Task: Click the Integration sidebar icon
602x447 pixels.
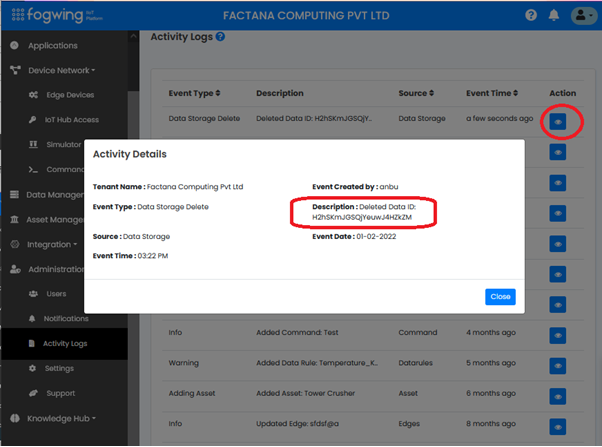Action: [15, 244]
